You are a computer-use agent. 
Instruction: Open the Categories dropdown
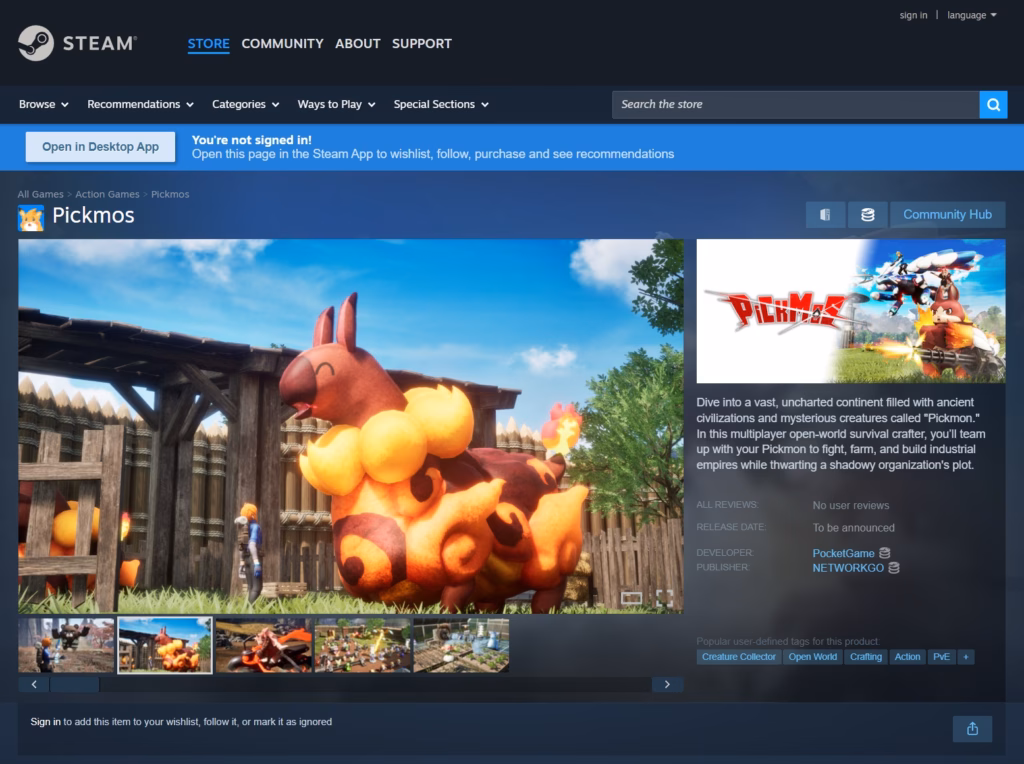[x=246, y=104]
